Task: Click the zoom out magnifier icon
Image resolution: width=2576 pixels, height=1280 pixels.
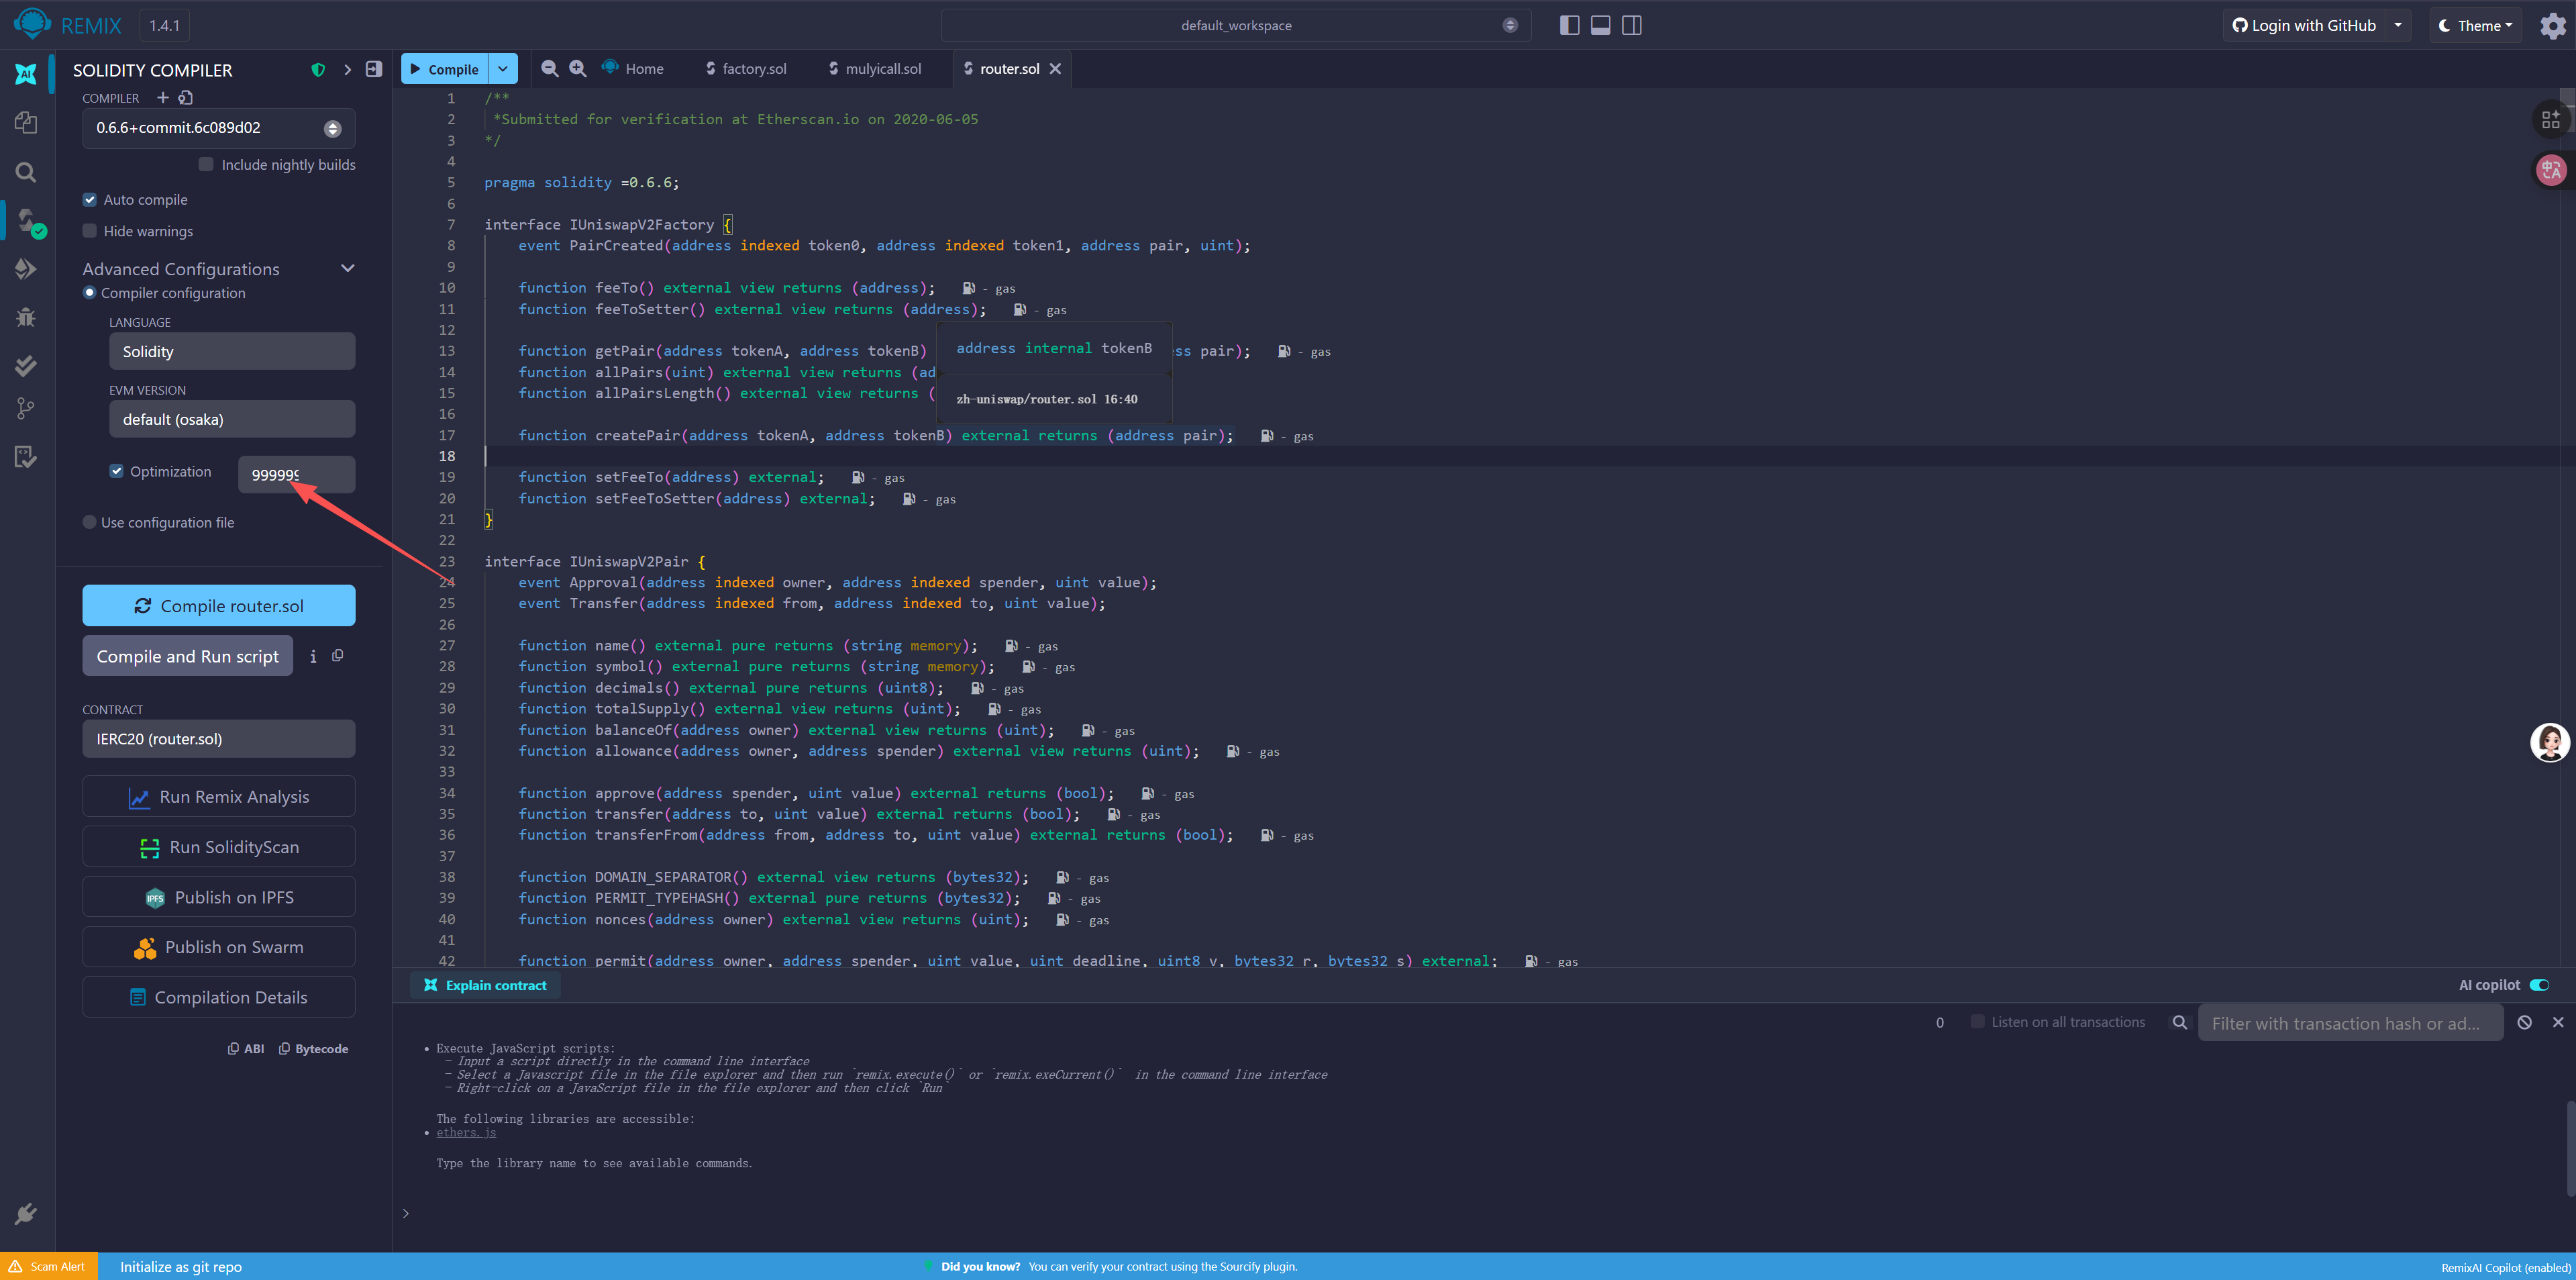Action: 549,68
